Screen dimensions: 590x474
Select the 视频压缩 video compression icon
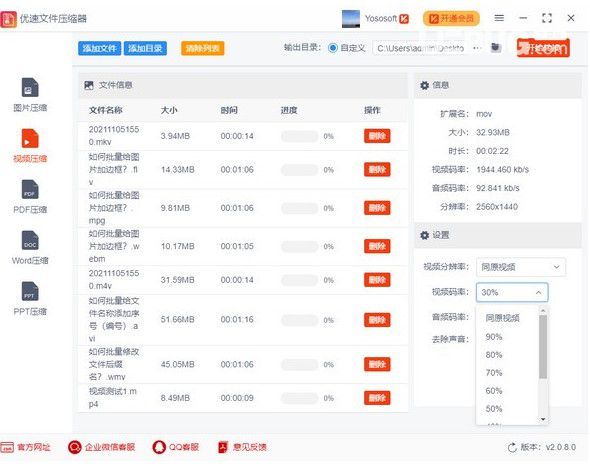pyautogui.click(x=30, y=138)
